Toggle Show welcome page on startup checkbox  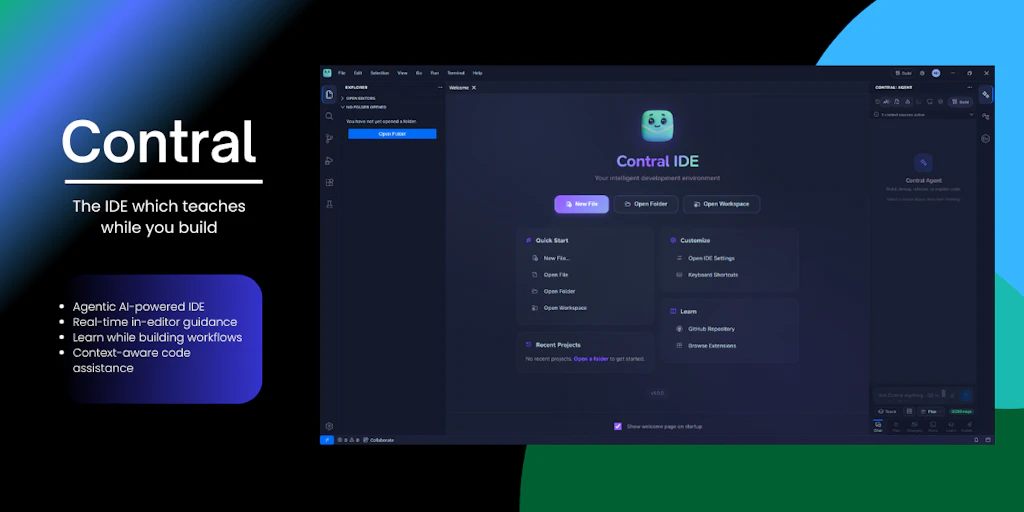point(618,426)
